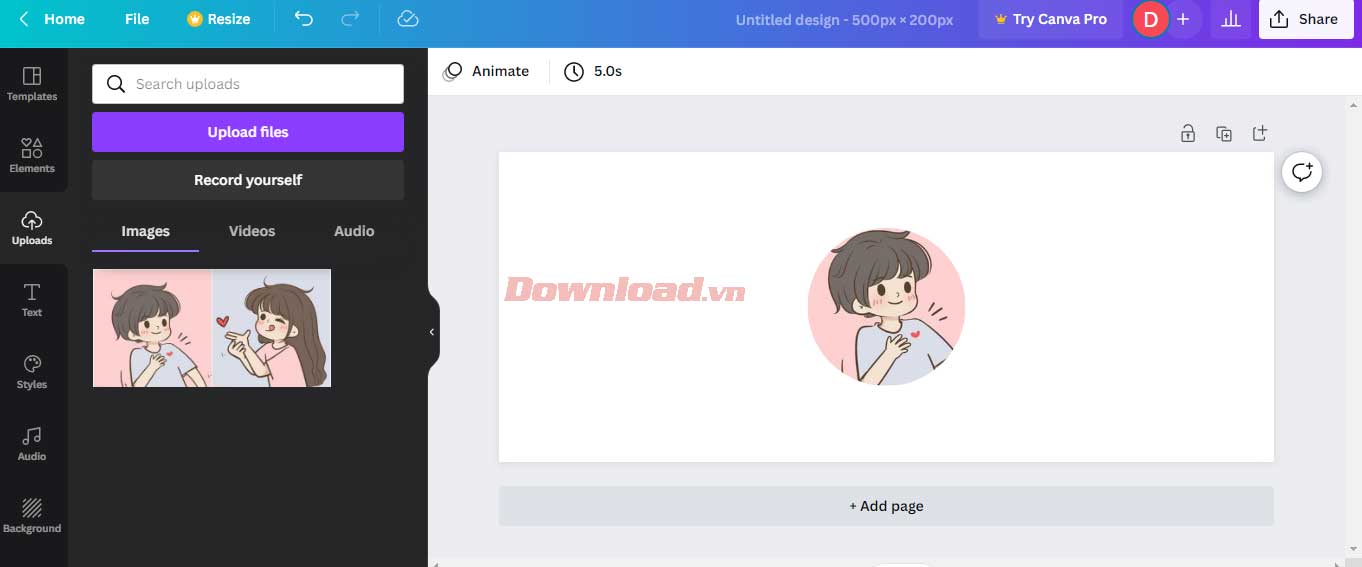Image resolution: width=1362 pixels, height=567 pixels.
Task: Open the Templates sidebar panel
Action: click(x=32, y=84)
